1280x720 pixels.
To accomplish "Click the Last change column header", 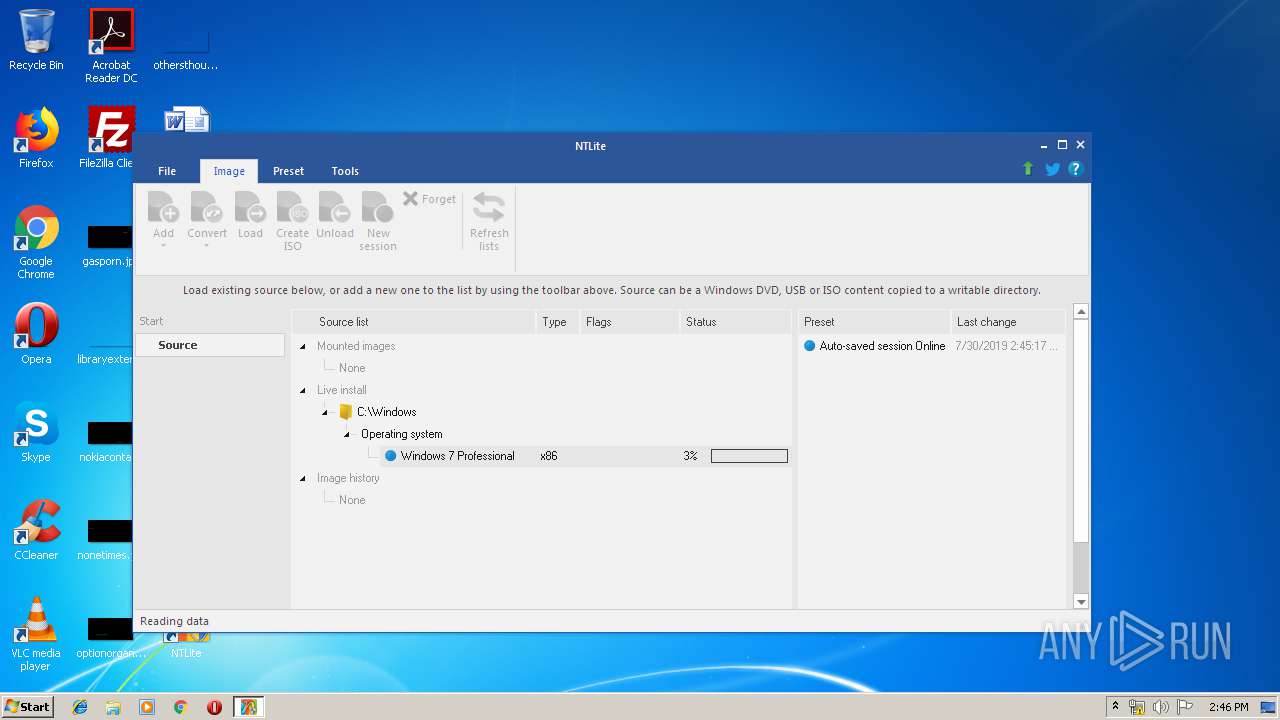I will (1008, 322).
